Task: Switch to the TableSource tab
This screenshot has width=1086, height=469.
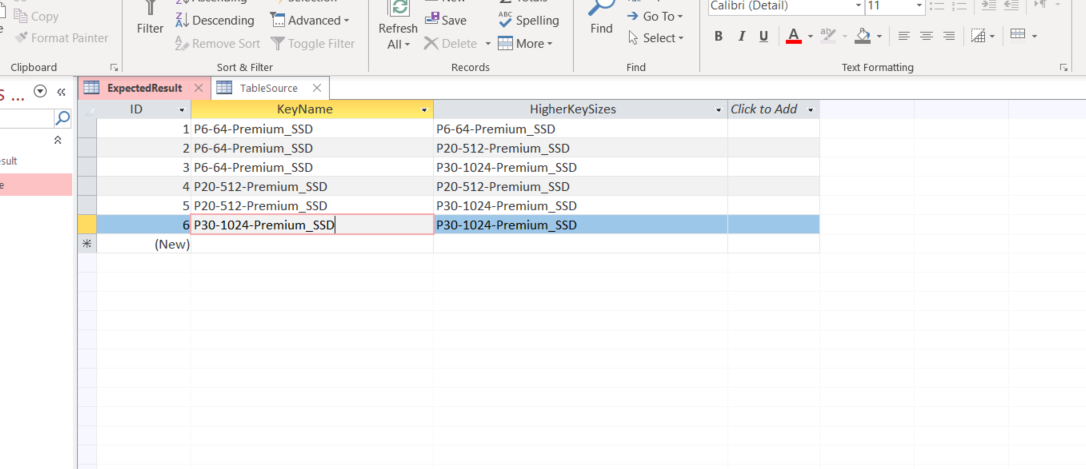Action: [268, 88]
